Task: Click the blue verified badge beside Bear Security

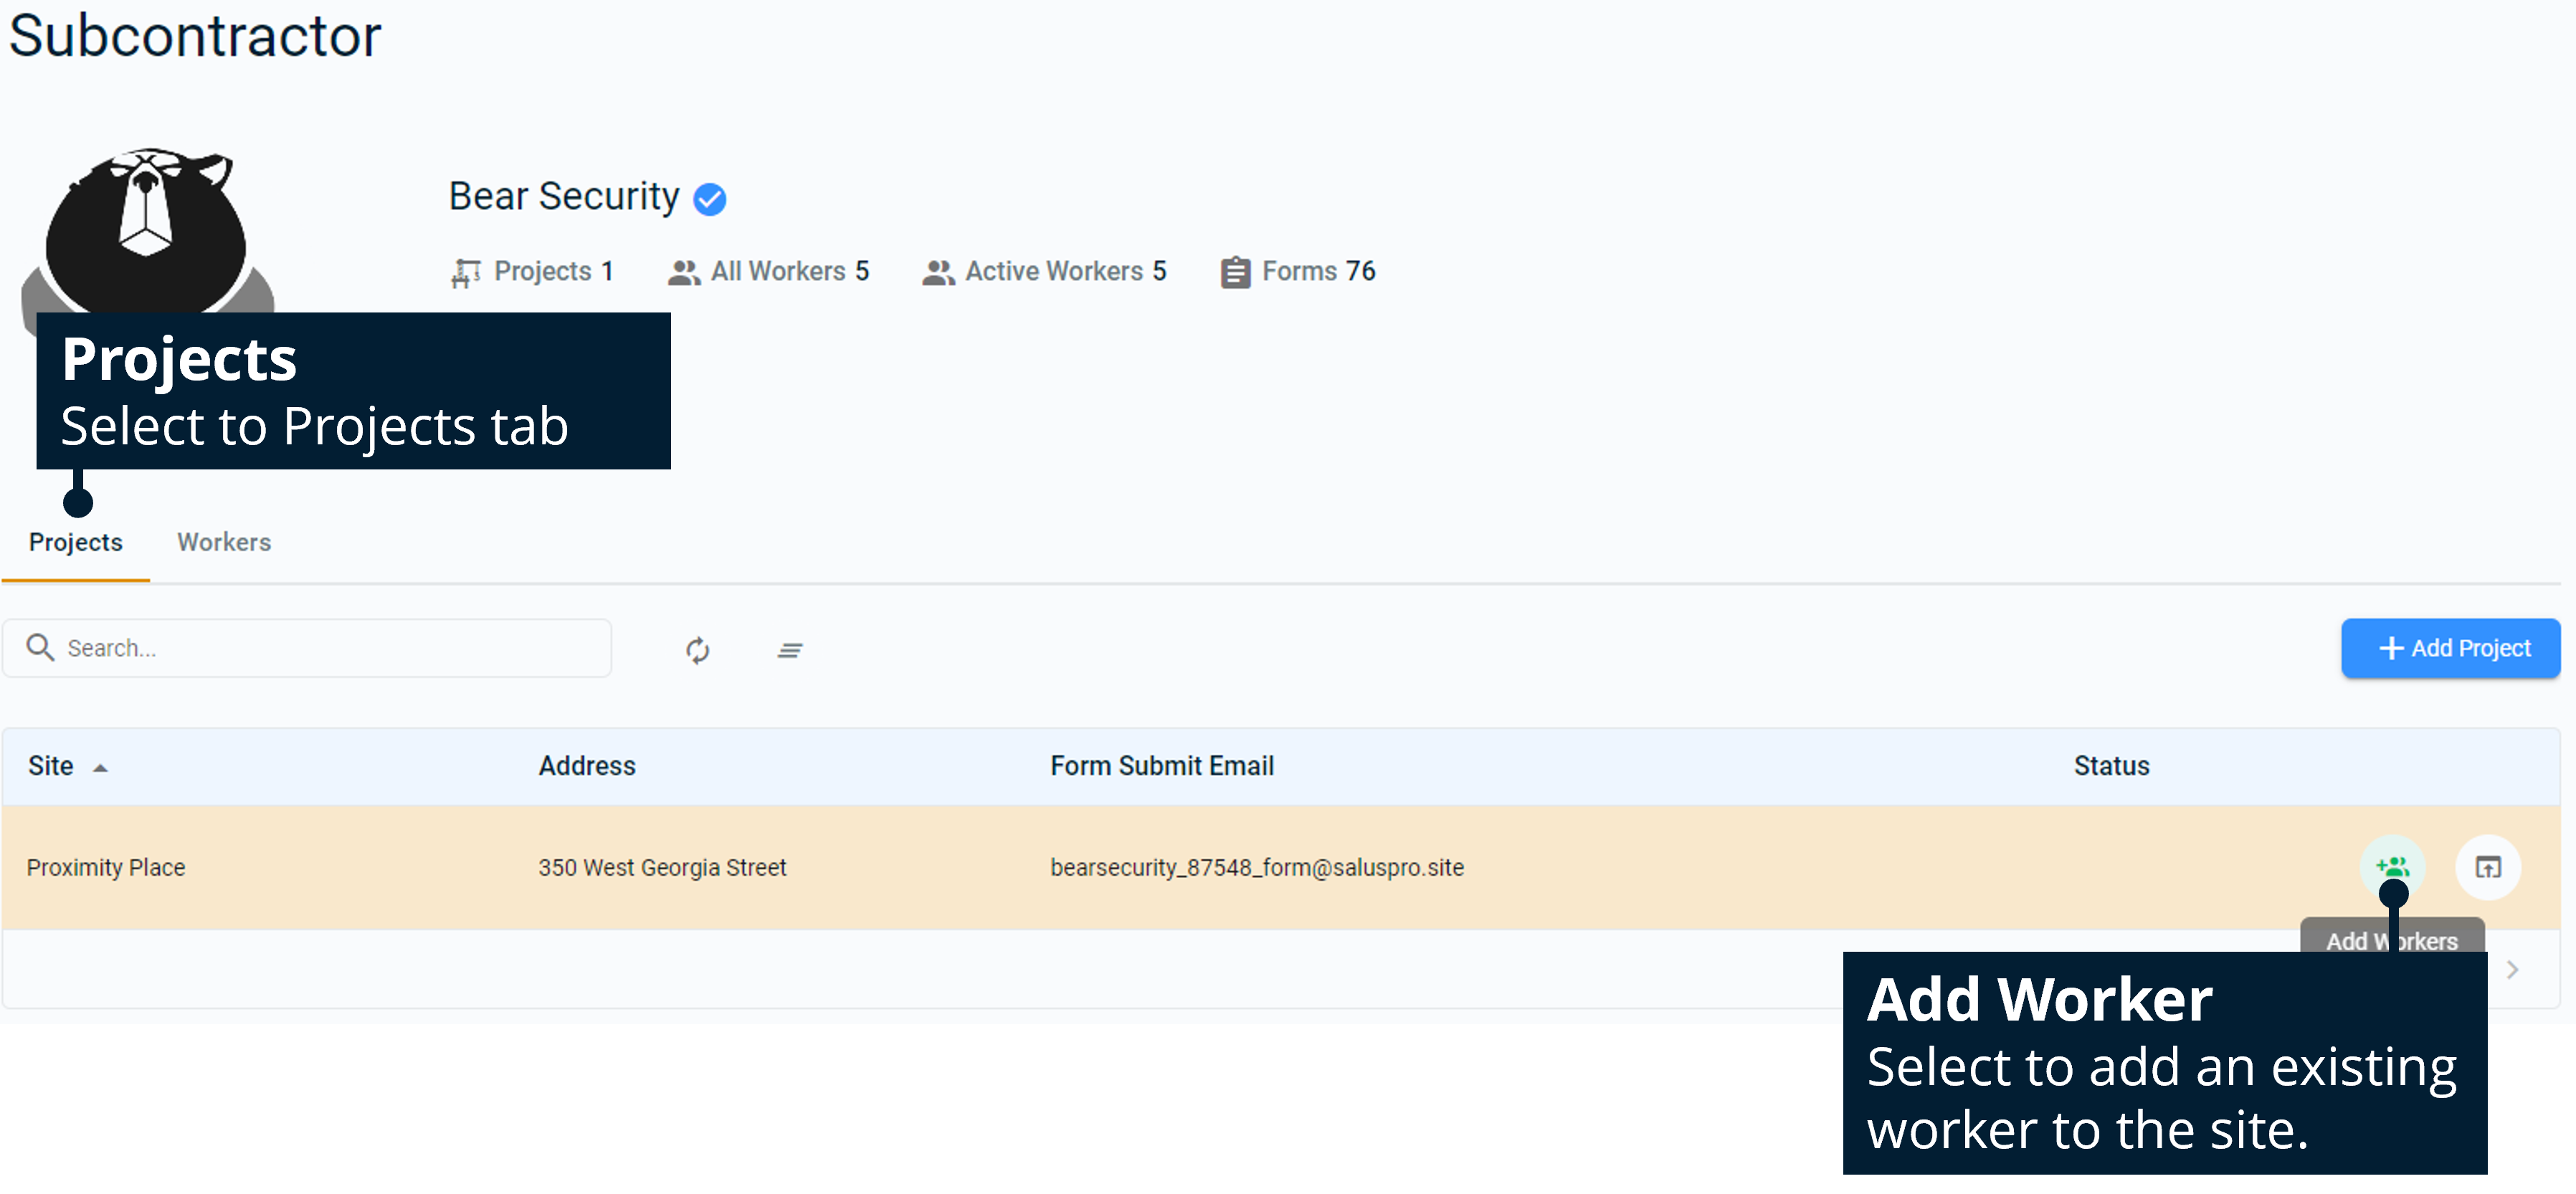Action: 709,199
